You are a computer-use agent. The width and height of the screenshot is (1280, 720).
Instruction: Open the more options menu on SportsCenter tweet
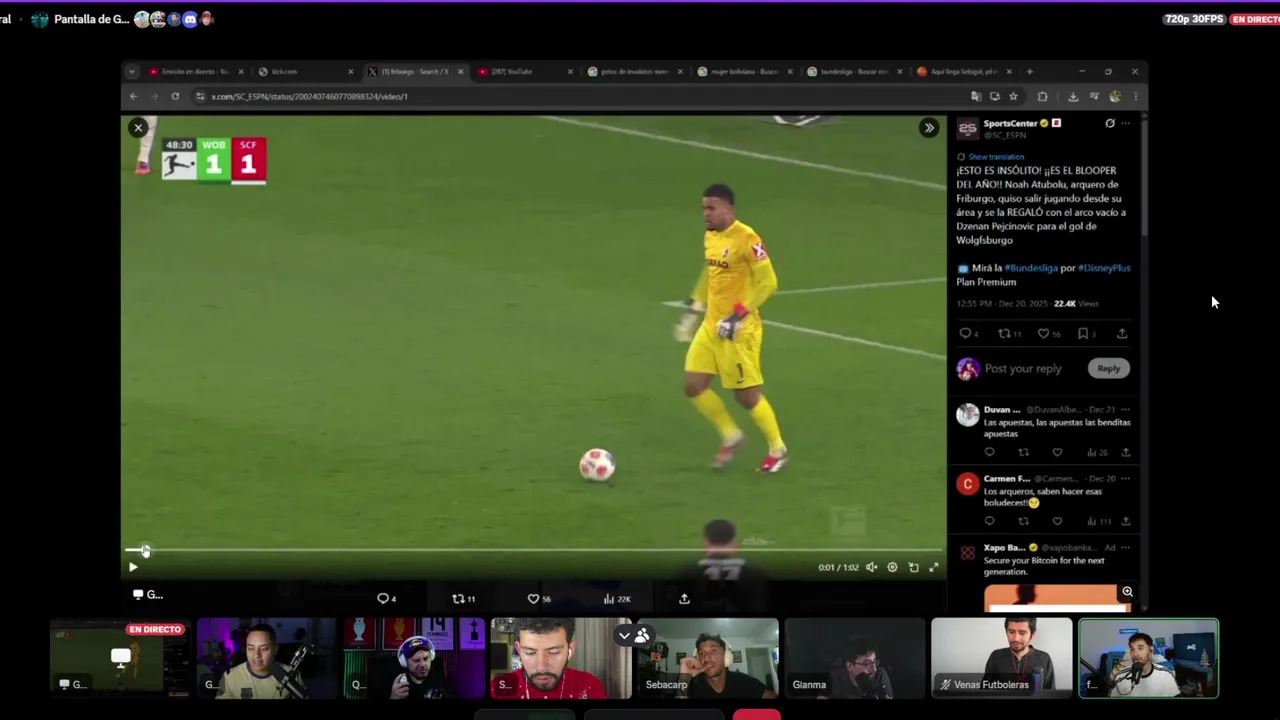click(x=1125, y=123)
